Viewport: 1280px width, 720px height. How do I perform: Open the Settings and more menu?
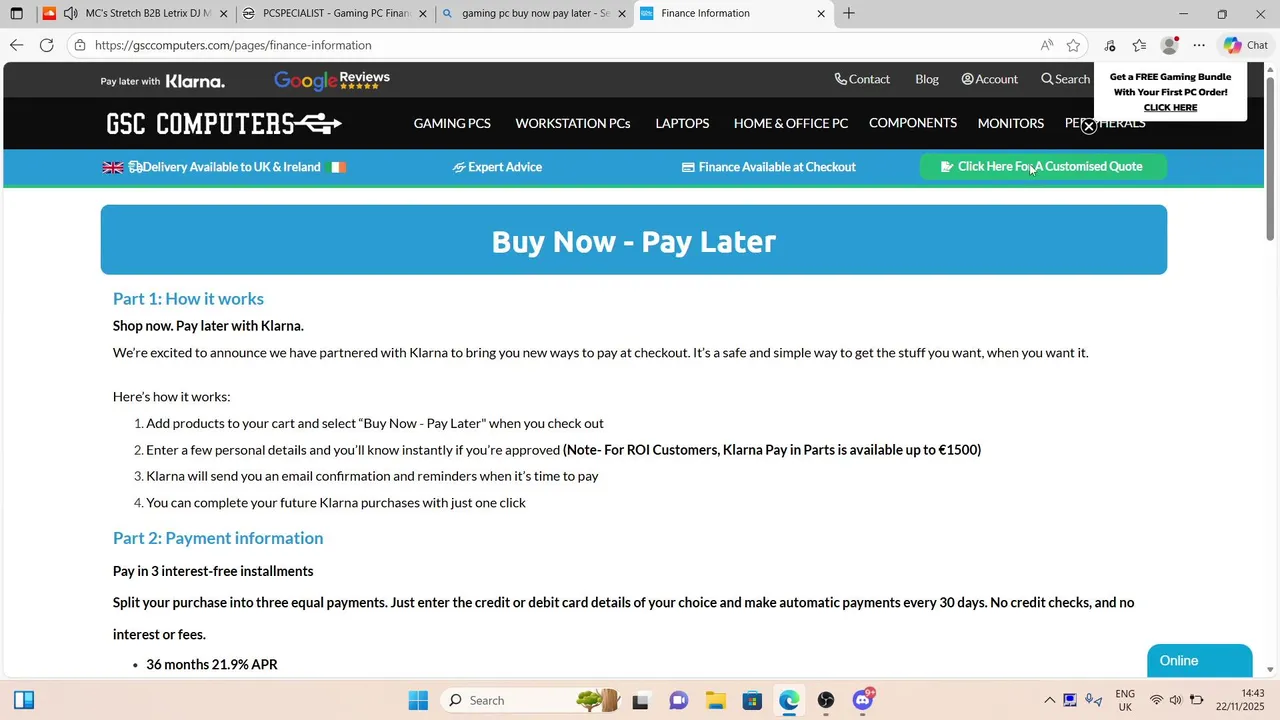pos(1199,45)
